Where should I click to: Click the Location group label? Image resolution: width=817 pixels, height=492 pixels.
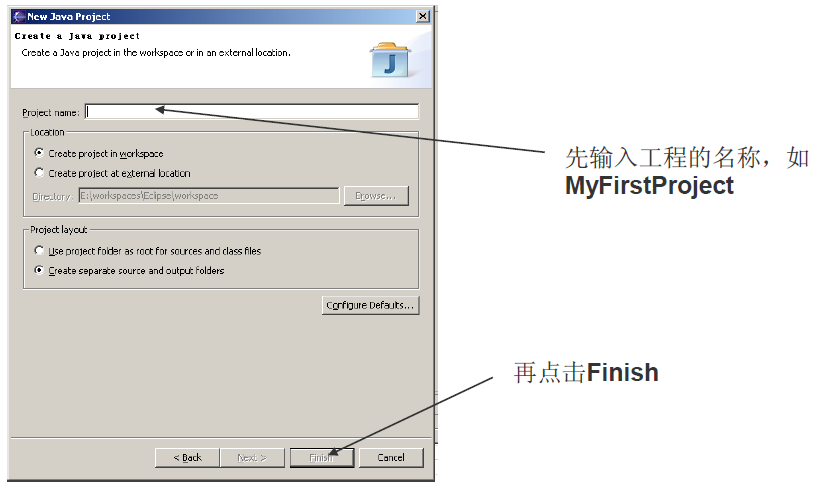(x=47, y=132)
